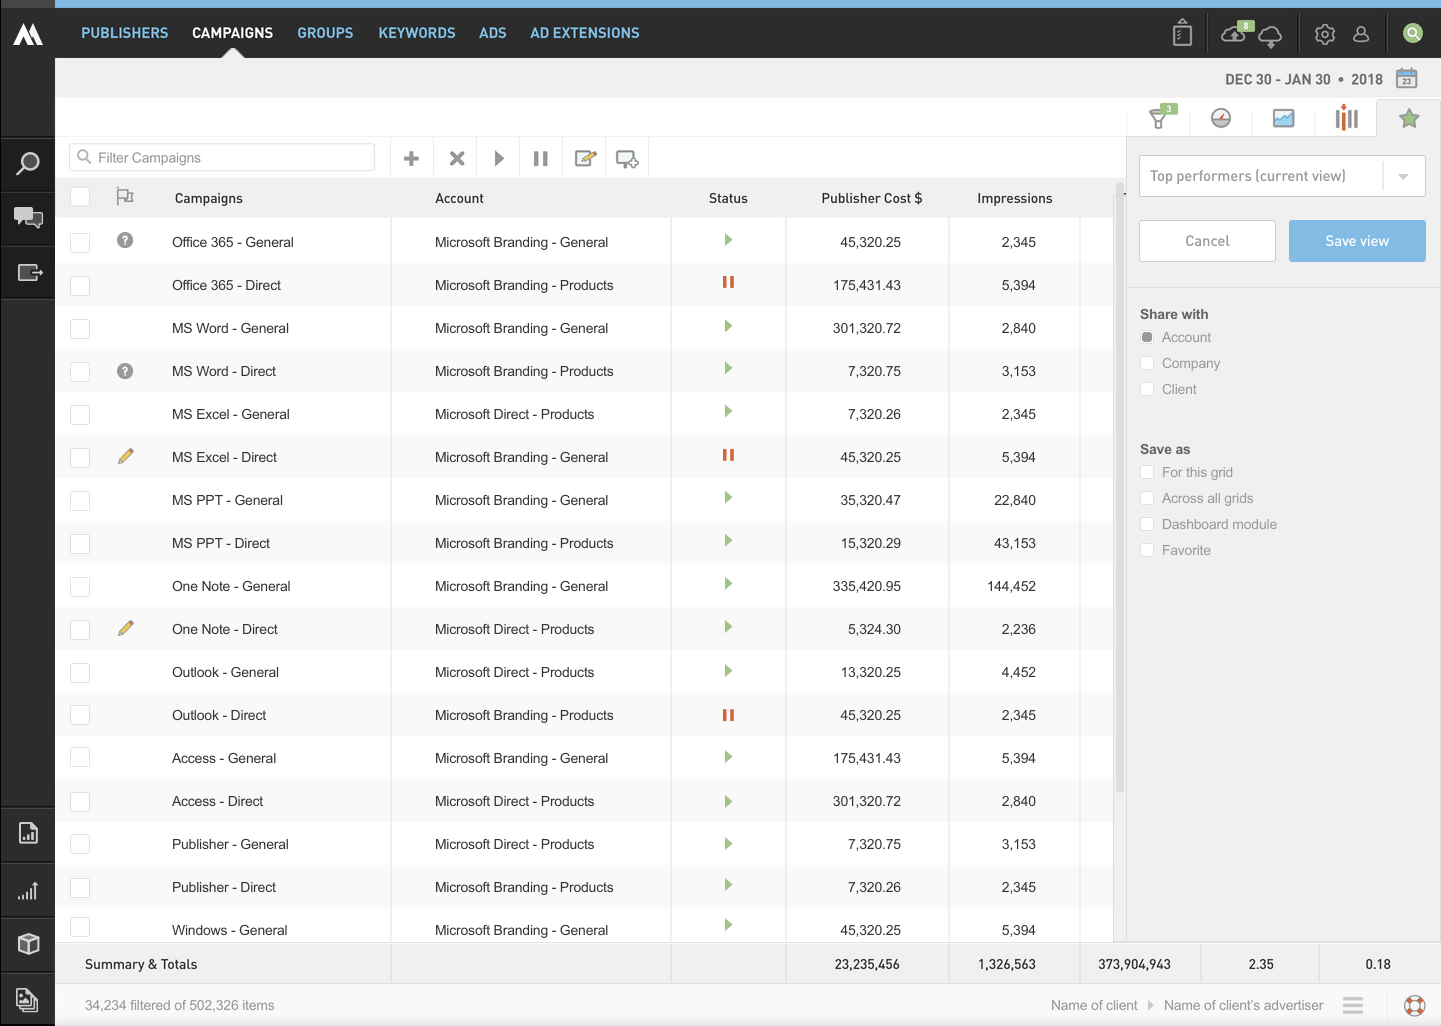Select the Account share radio option
Screen dimensions: 1441x1026
point(1147,337)
